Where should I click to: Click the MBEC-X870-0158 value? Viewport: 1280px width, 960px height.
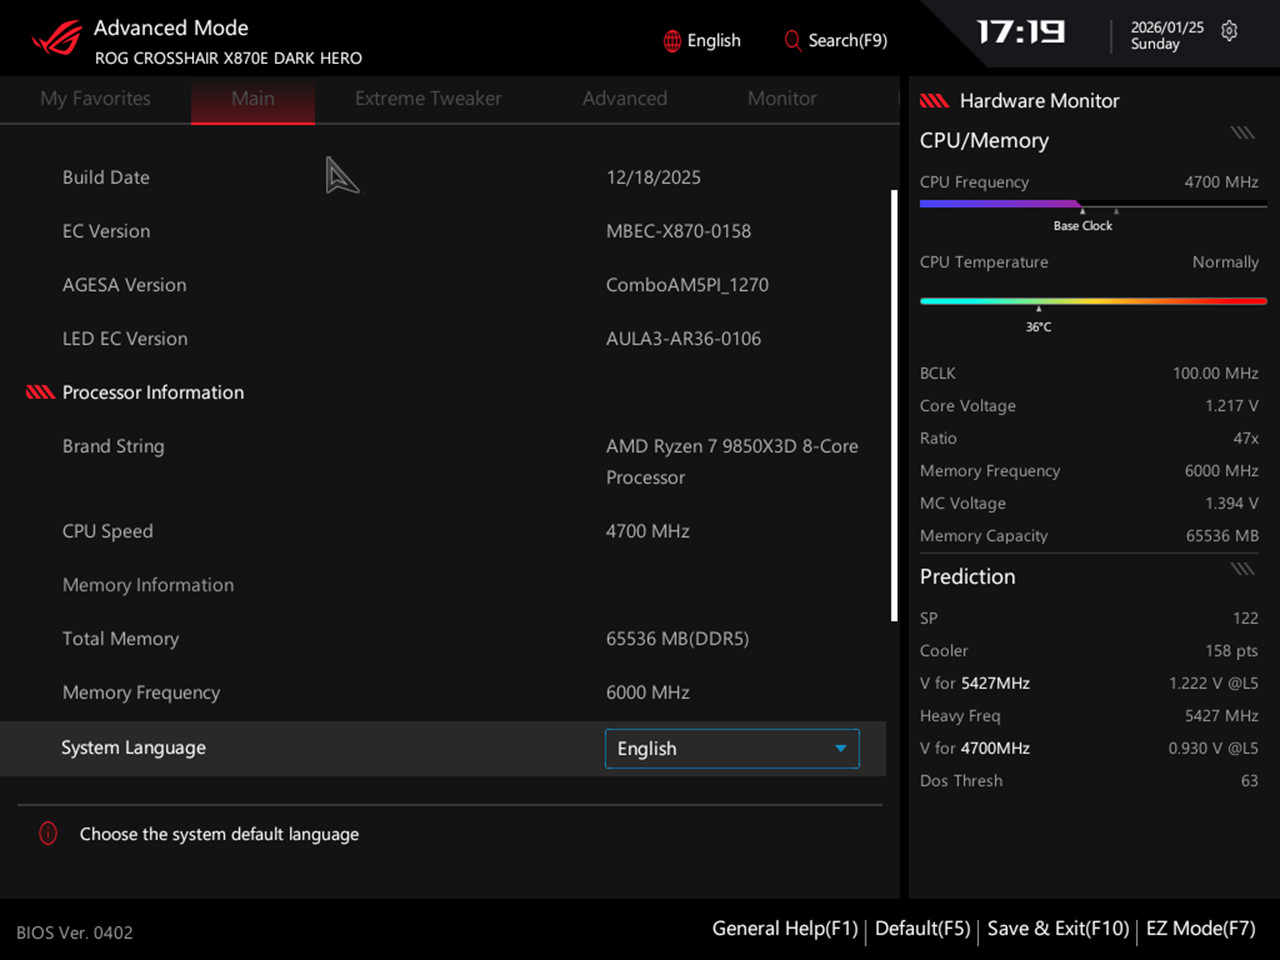[x=678, y=231]
